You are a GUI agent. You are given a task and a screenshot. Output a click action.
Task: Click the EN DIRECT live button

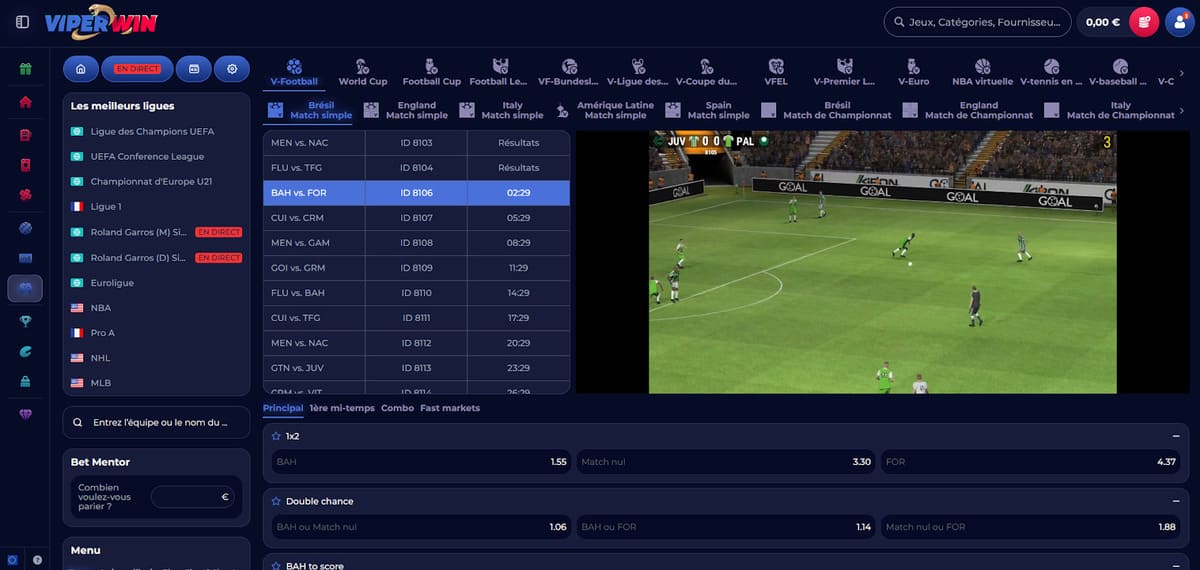[x=137, y=69]
